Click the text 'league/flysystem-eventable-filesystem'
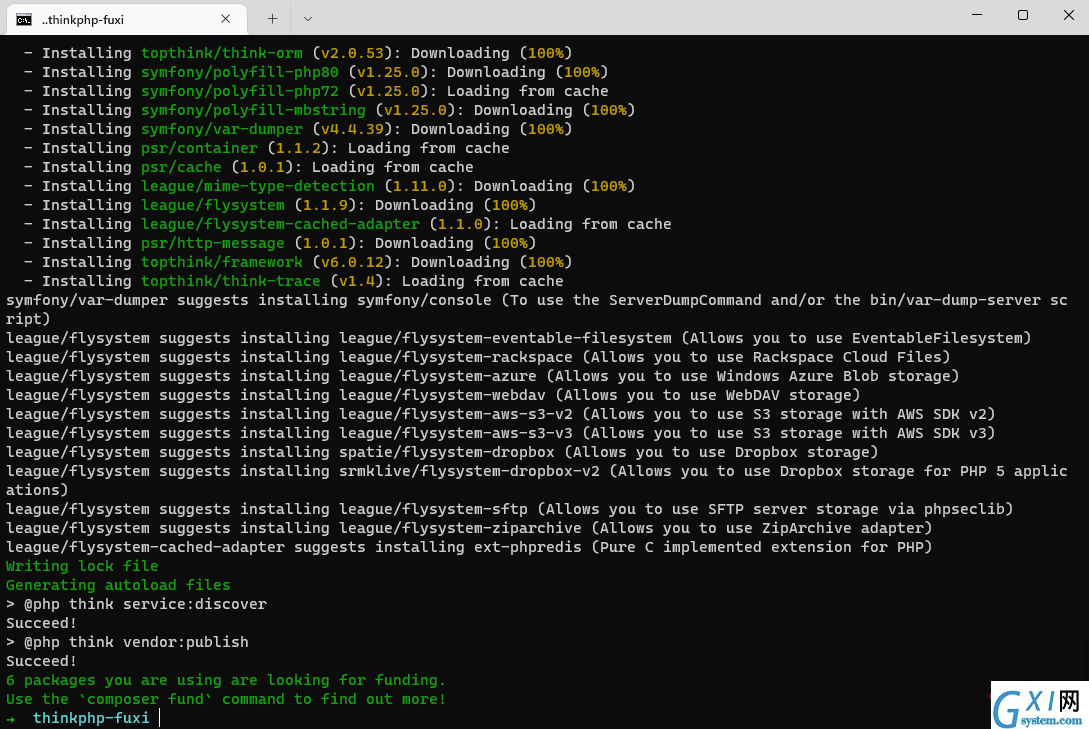Image resolution: width=1089 pixels, height=729 pixels. point(505,337)
